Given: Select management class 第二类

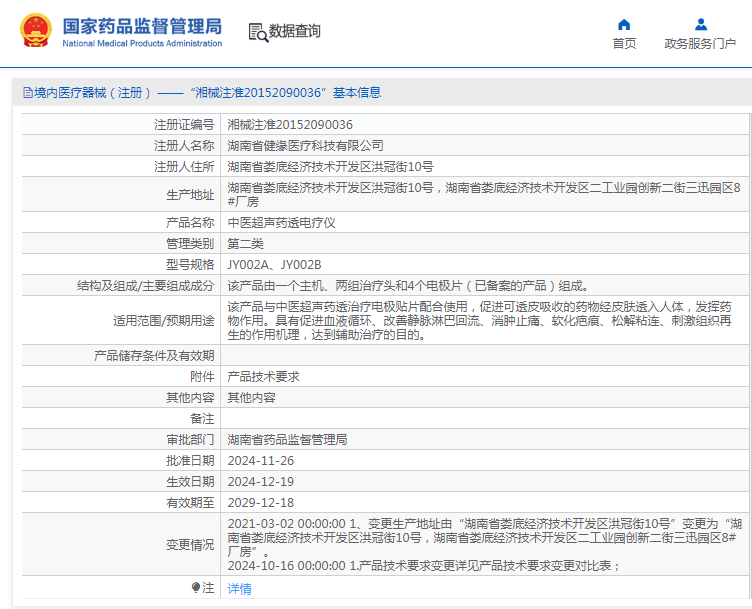Looking at the screenshot, I should (245, 244).
